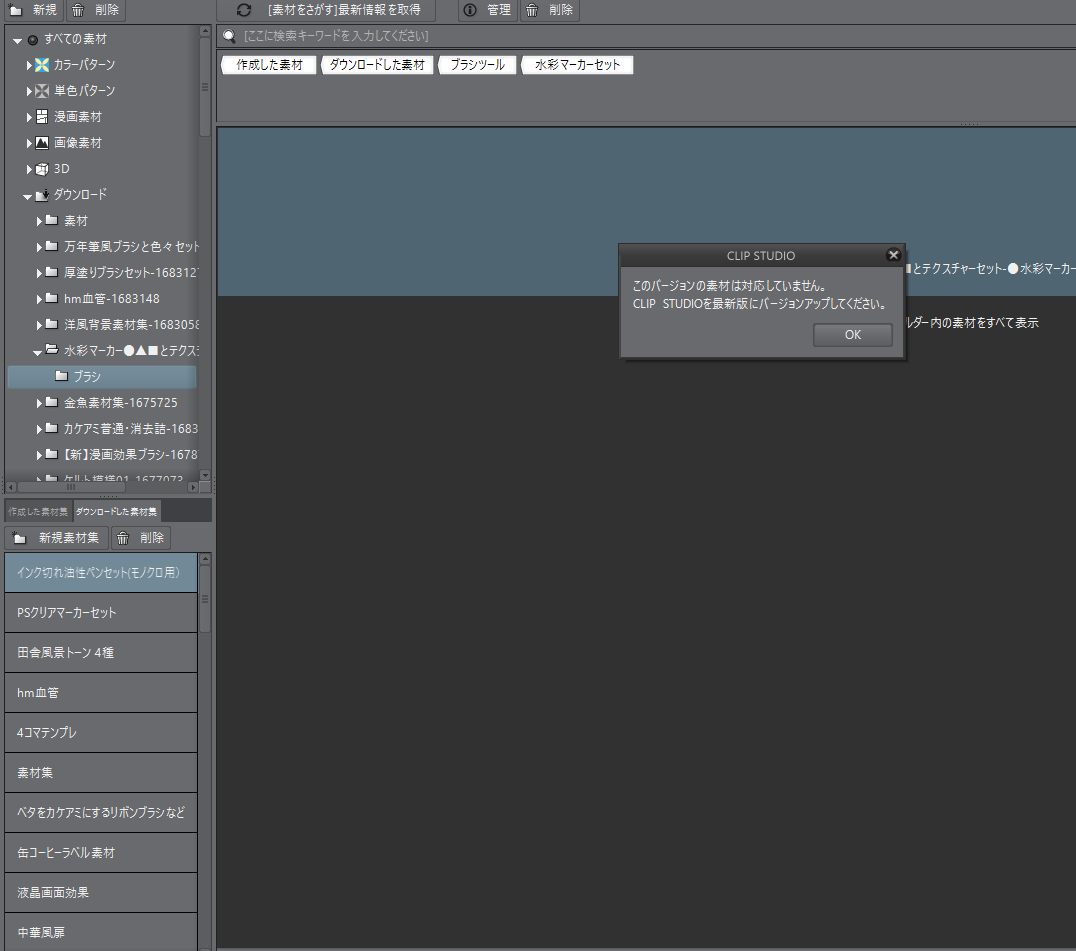The image size is (1076, 951).
Task: Expand the 画像素材 node
Action: [x=29, y=143]
